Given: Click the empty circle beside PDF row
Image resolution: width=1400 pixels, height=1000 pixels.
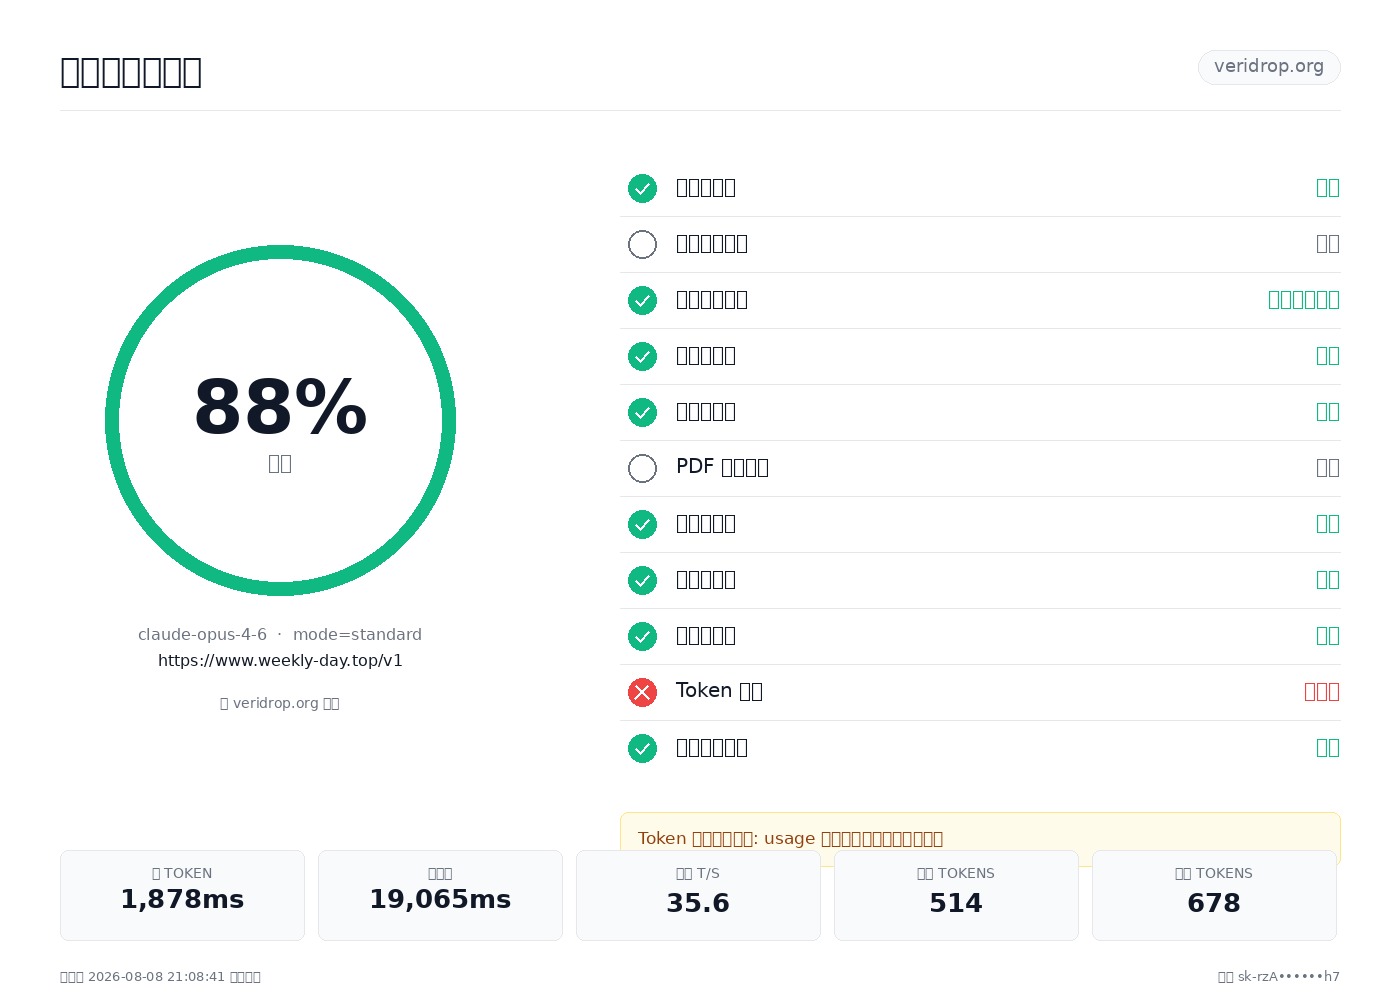Looking at the screenshot, I should point(642,468).
